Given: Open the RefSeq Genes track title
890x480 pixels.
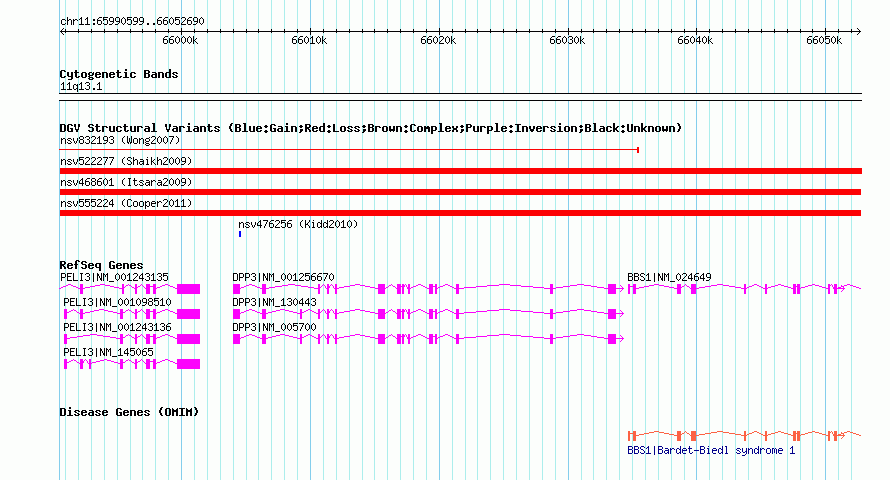Looking at the screenshot, I should tap(101, 265).
